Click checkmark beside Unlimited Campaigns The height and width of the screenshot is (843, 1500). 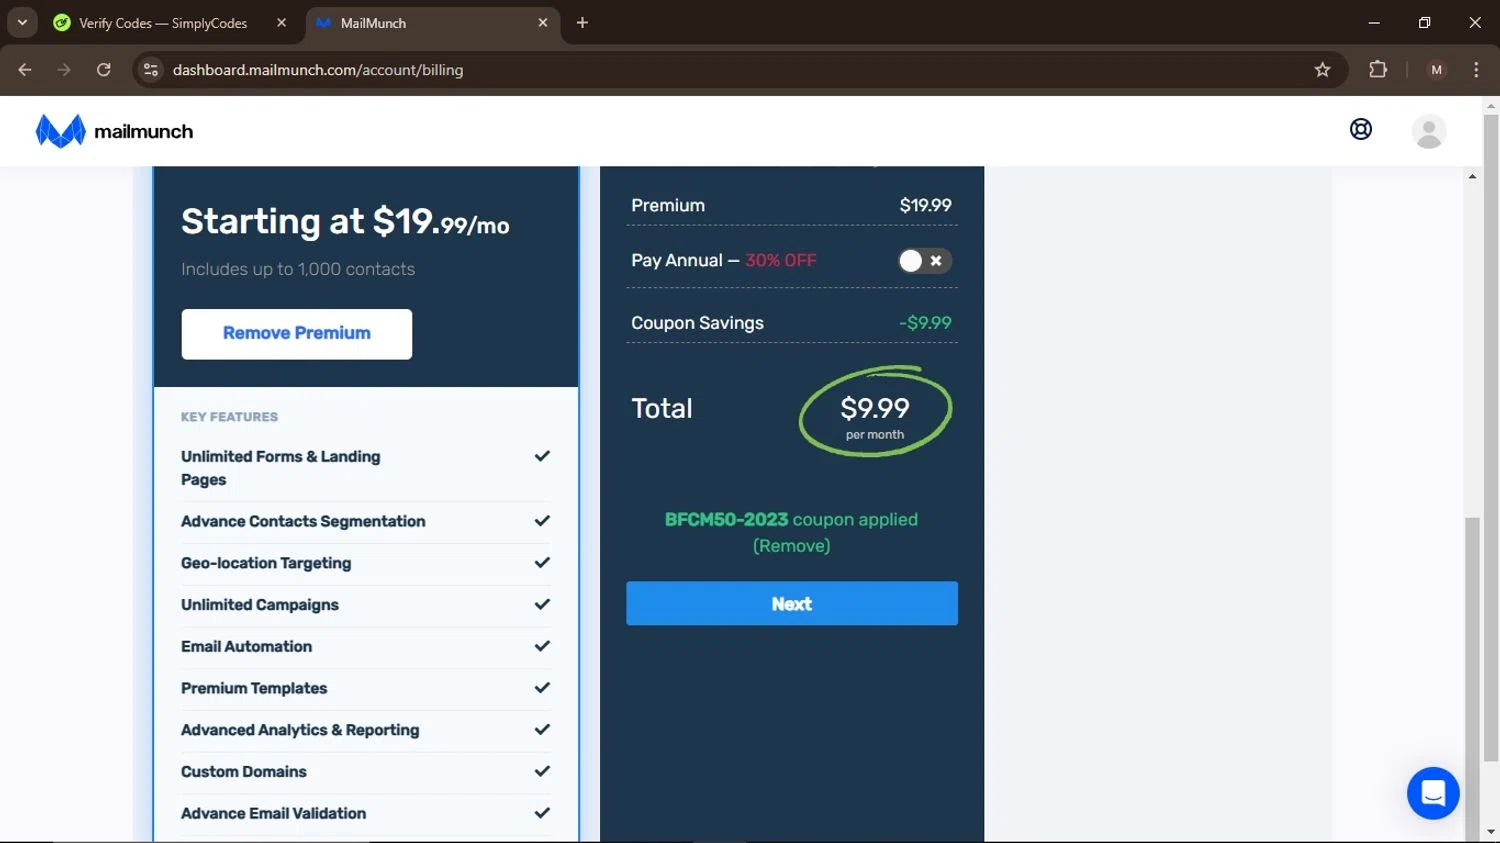[542, 604]
